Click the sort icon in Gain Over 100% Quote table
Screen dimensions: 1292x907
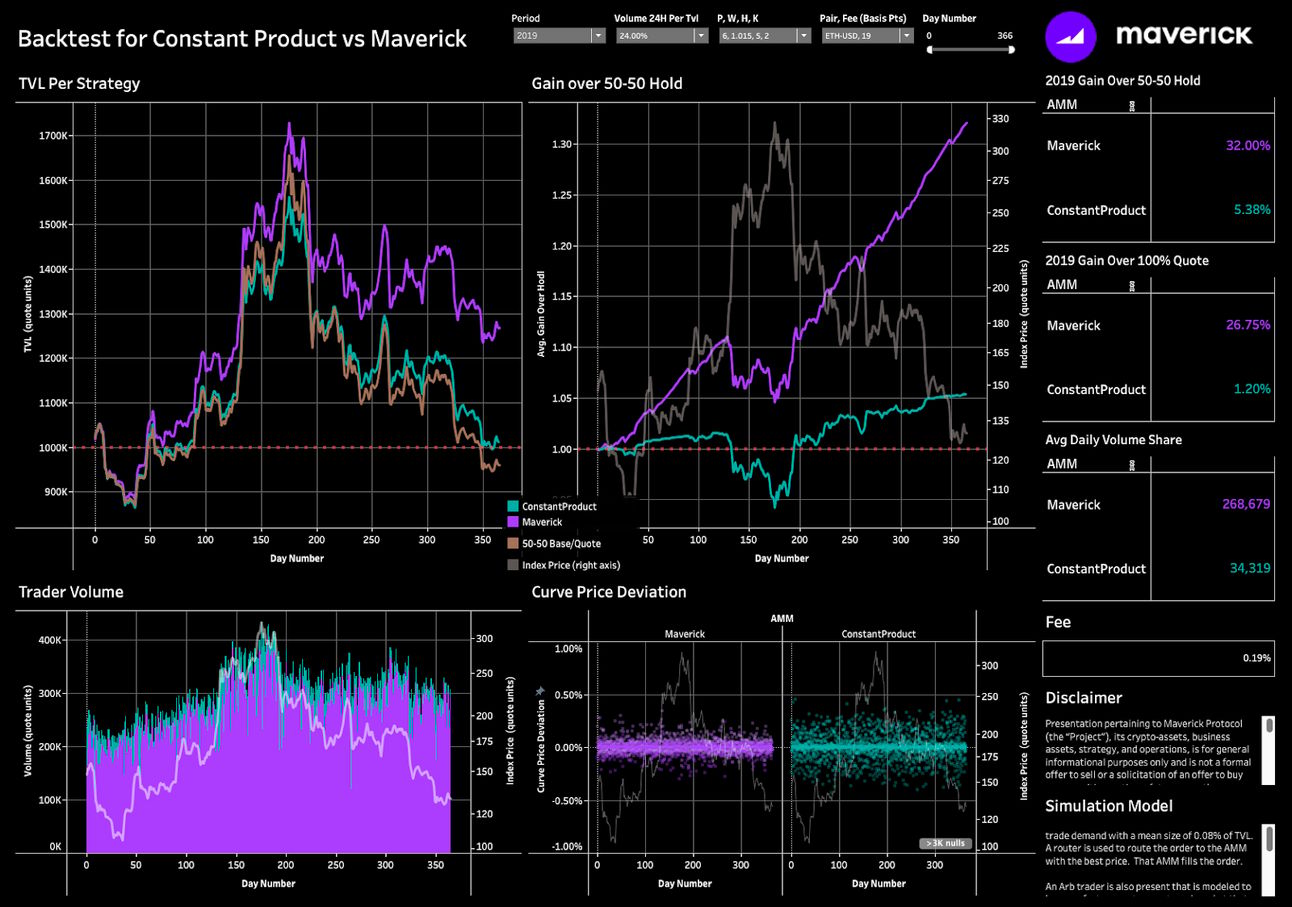click(x=1133, y=285)
